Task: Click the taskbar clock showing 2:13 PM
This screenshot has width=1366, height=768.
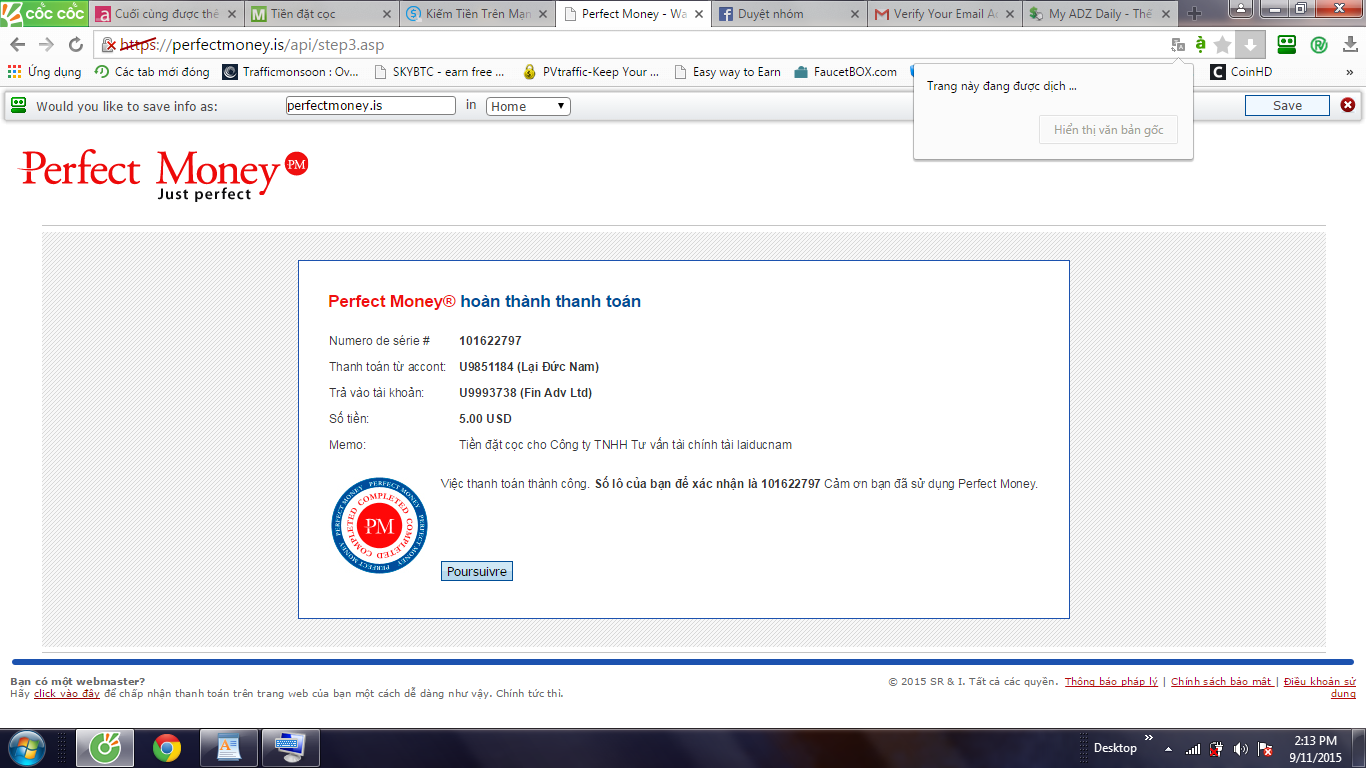Action: pyautogui.click(x=1315, y=749)
